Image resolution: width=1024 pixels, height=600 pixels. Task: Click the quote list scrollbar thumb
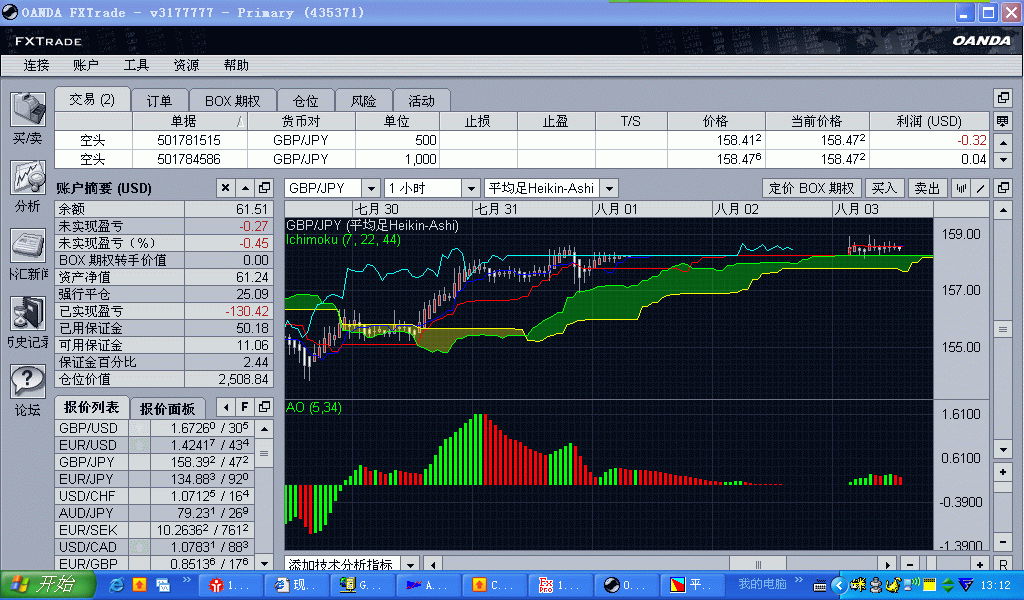(264, 453)
